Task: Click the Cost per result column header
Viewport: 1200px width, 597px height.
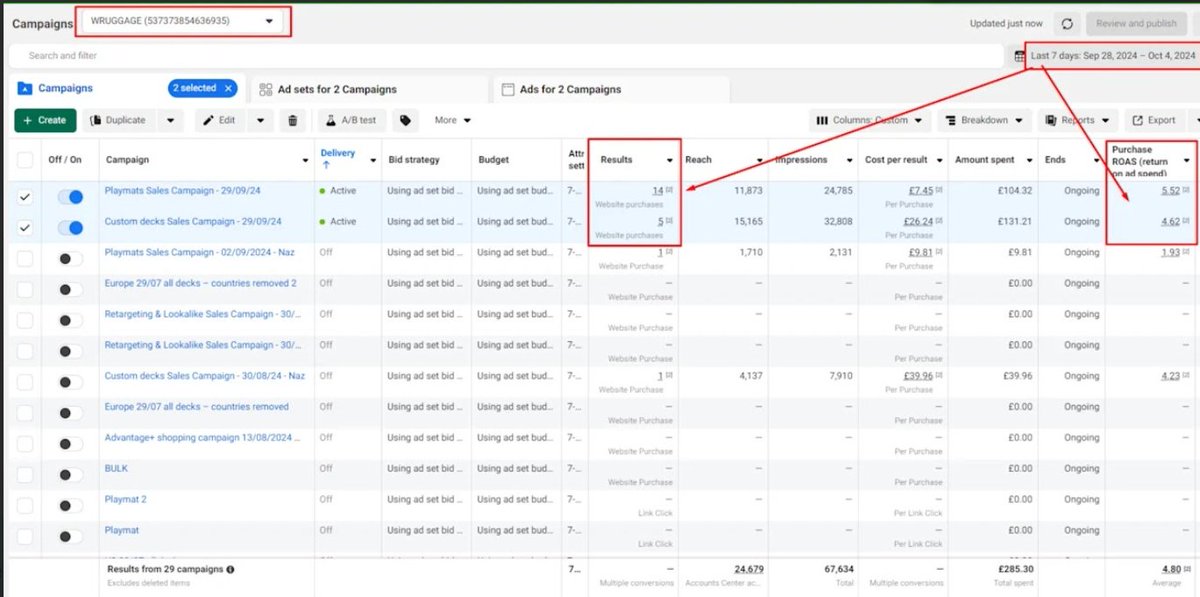Action: [895, 160]
